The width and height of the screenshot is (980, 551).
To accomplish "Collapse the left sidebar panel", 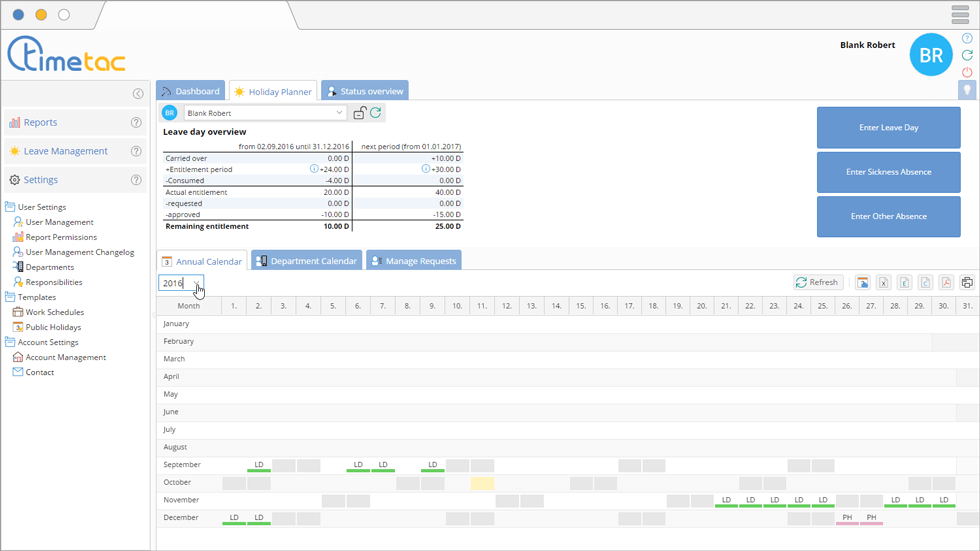I will 138,94.
